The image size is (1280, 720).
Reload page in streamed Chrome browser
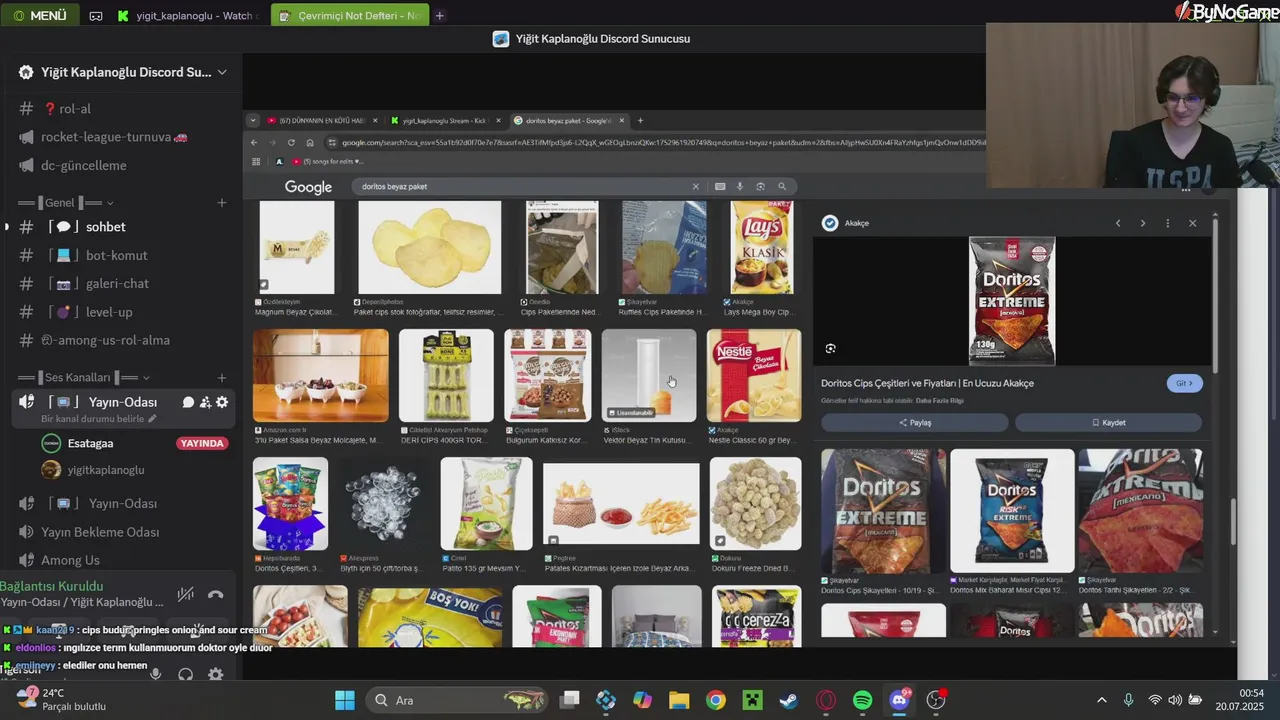point(291,142)
